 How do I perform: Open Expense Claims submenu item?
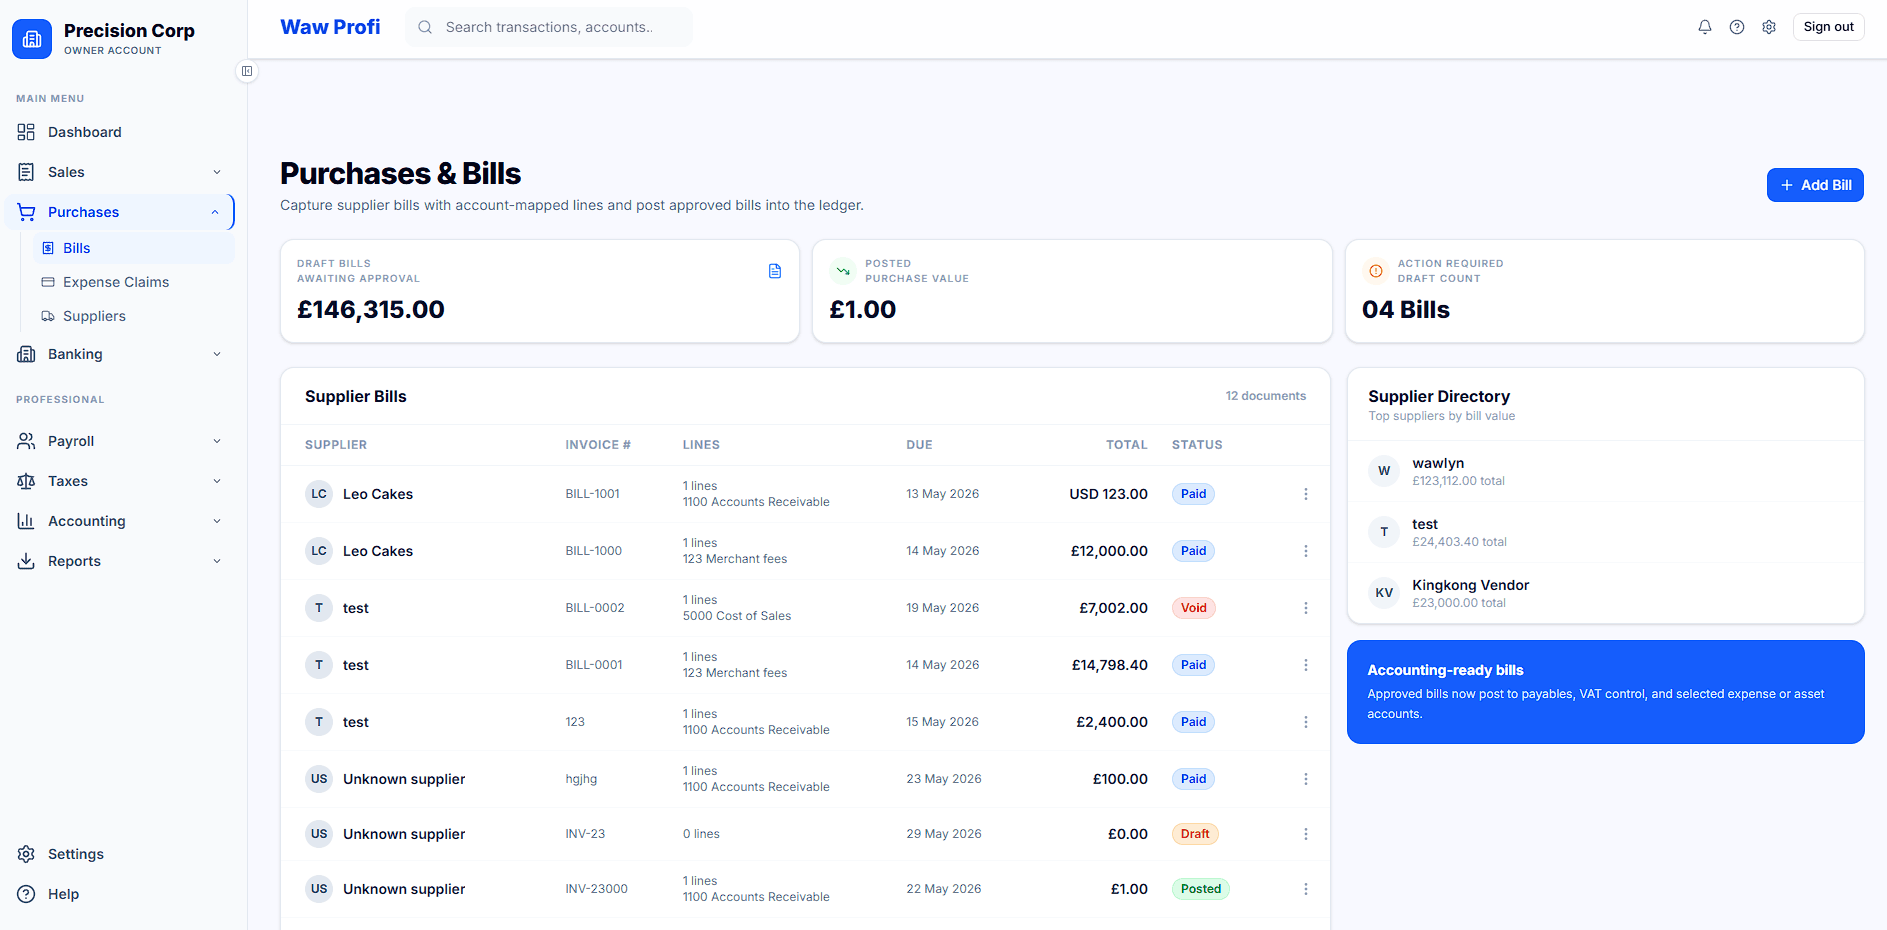135,282
